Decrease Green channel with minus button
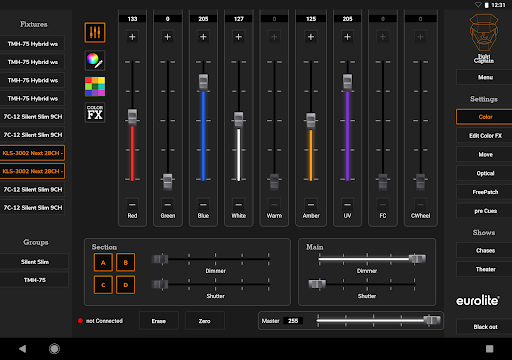Viewport: 512px width, 360px height. point(168,204)
